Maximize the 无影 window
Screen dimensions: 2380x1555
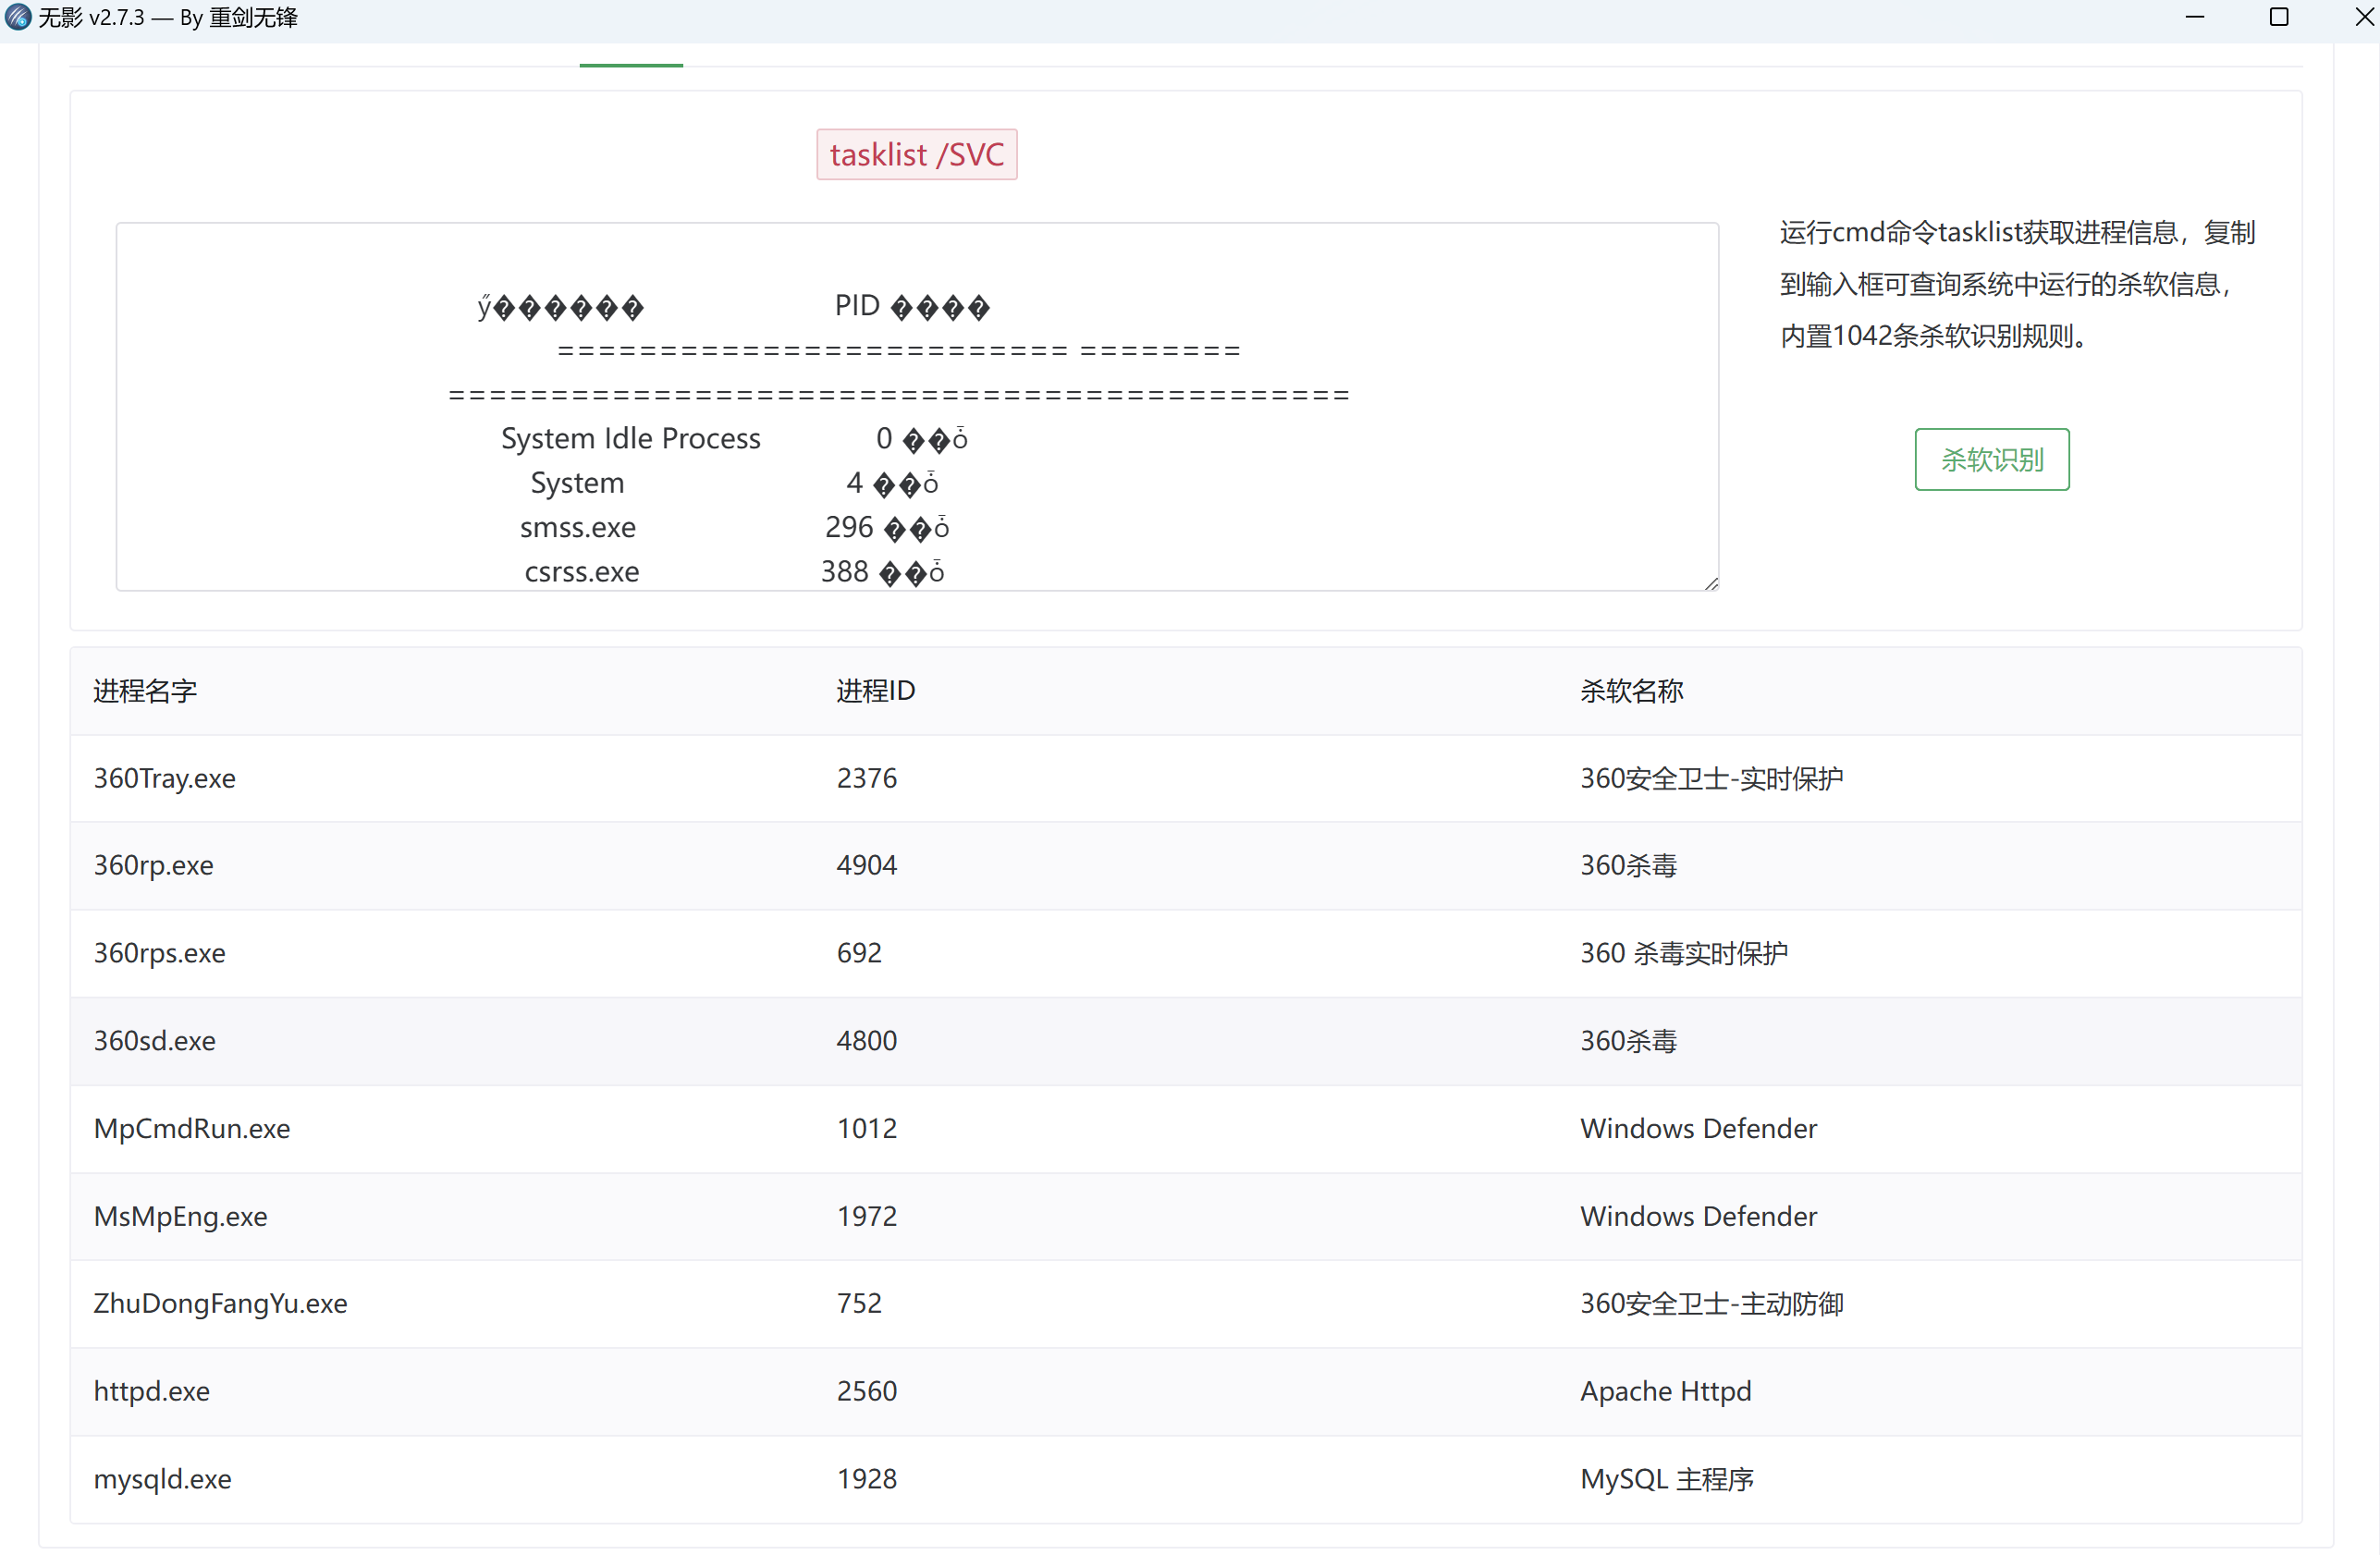click(2279, 17)
